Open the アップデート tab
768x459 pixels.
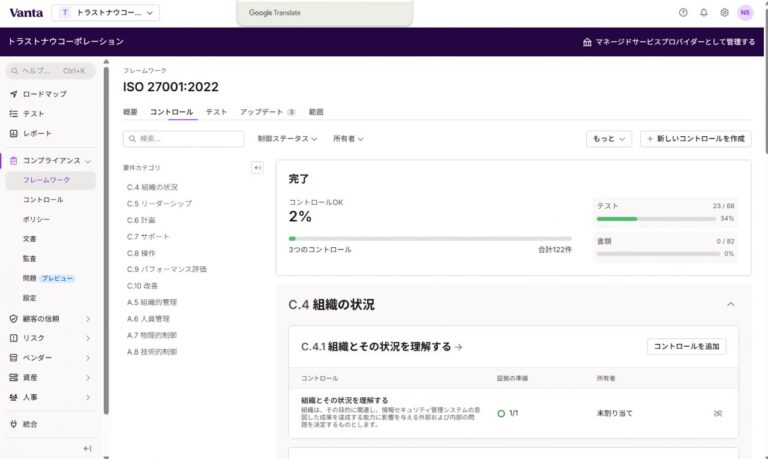click(267, 112)
